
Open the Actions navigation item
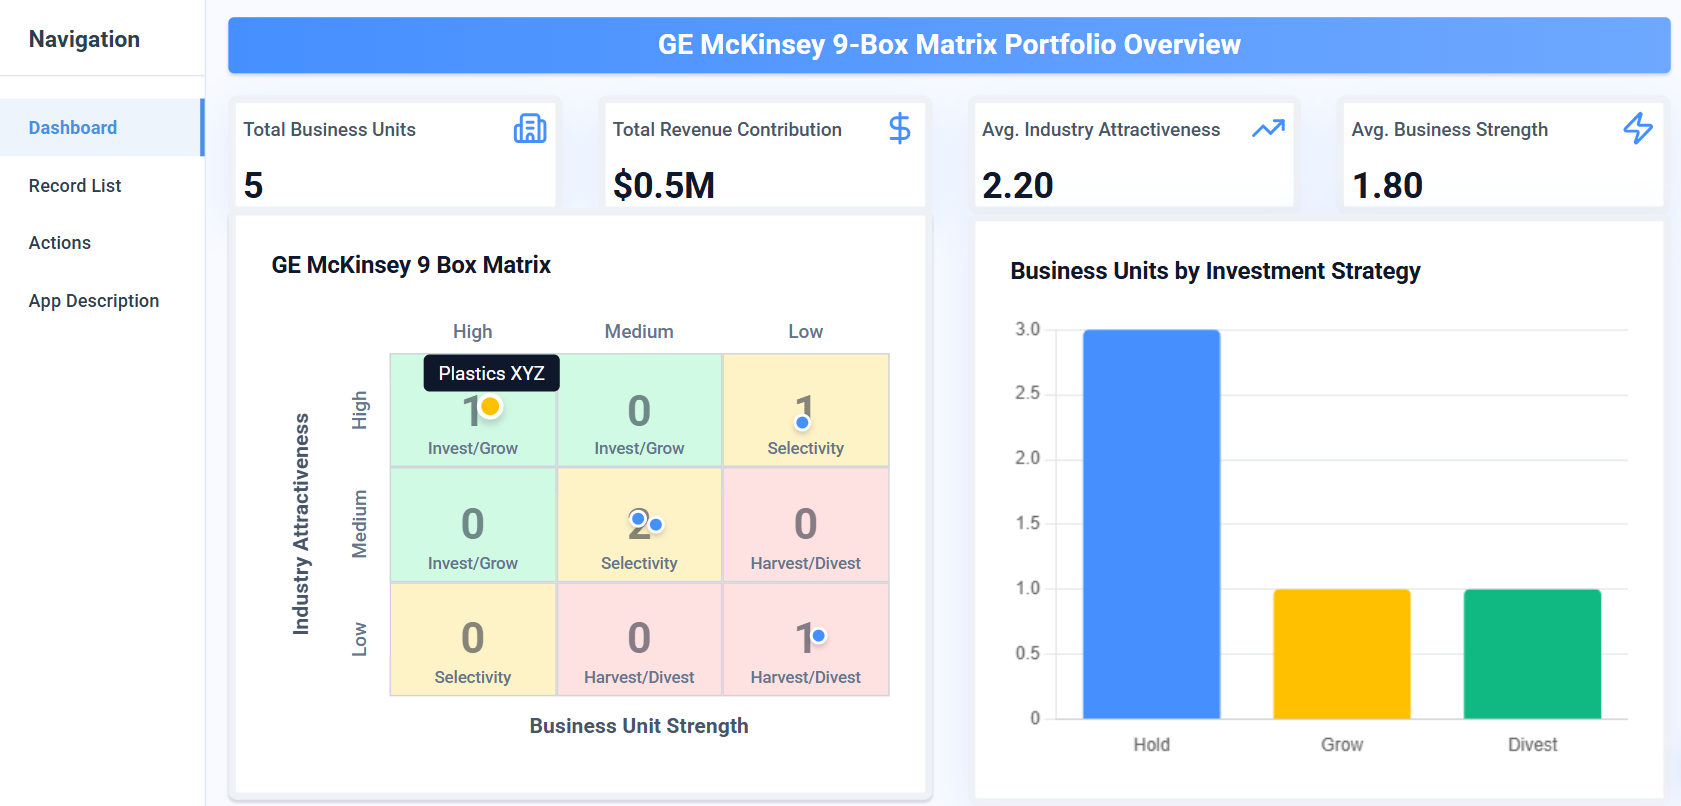(x=102, y=243)
